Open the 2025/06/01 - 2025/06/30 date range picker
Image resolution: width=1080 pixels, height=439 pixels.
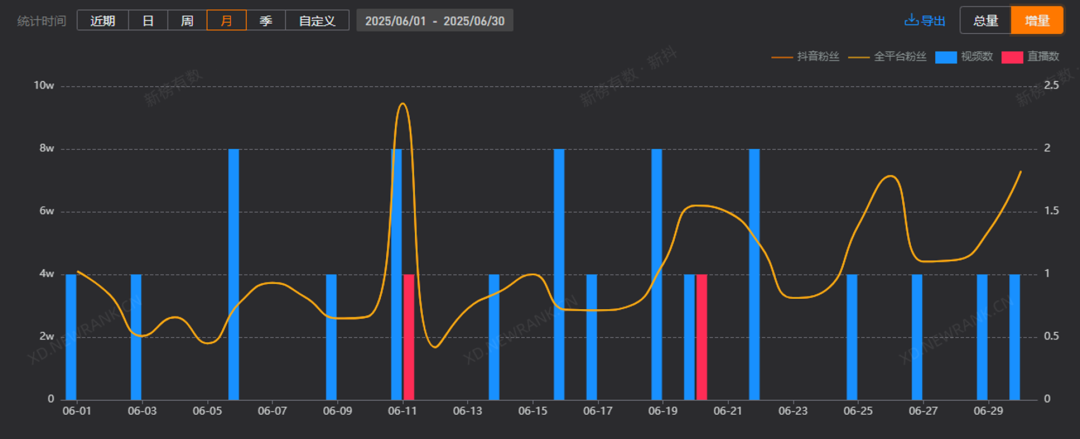[435, 21]
